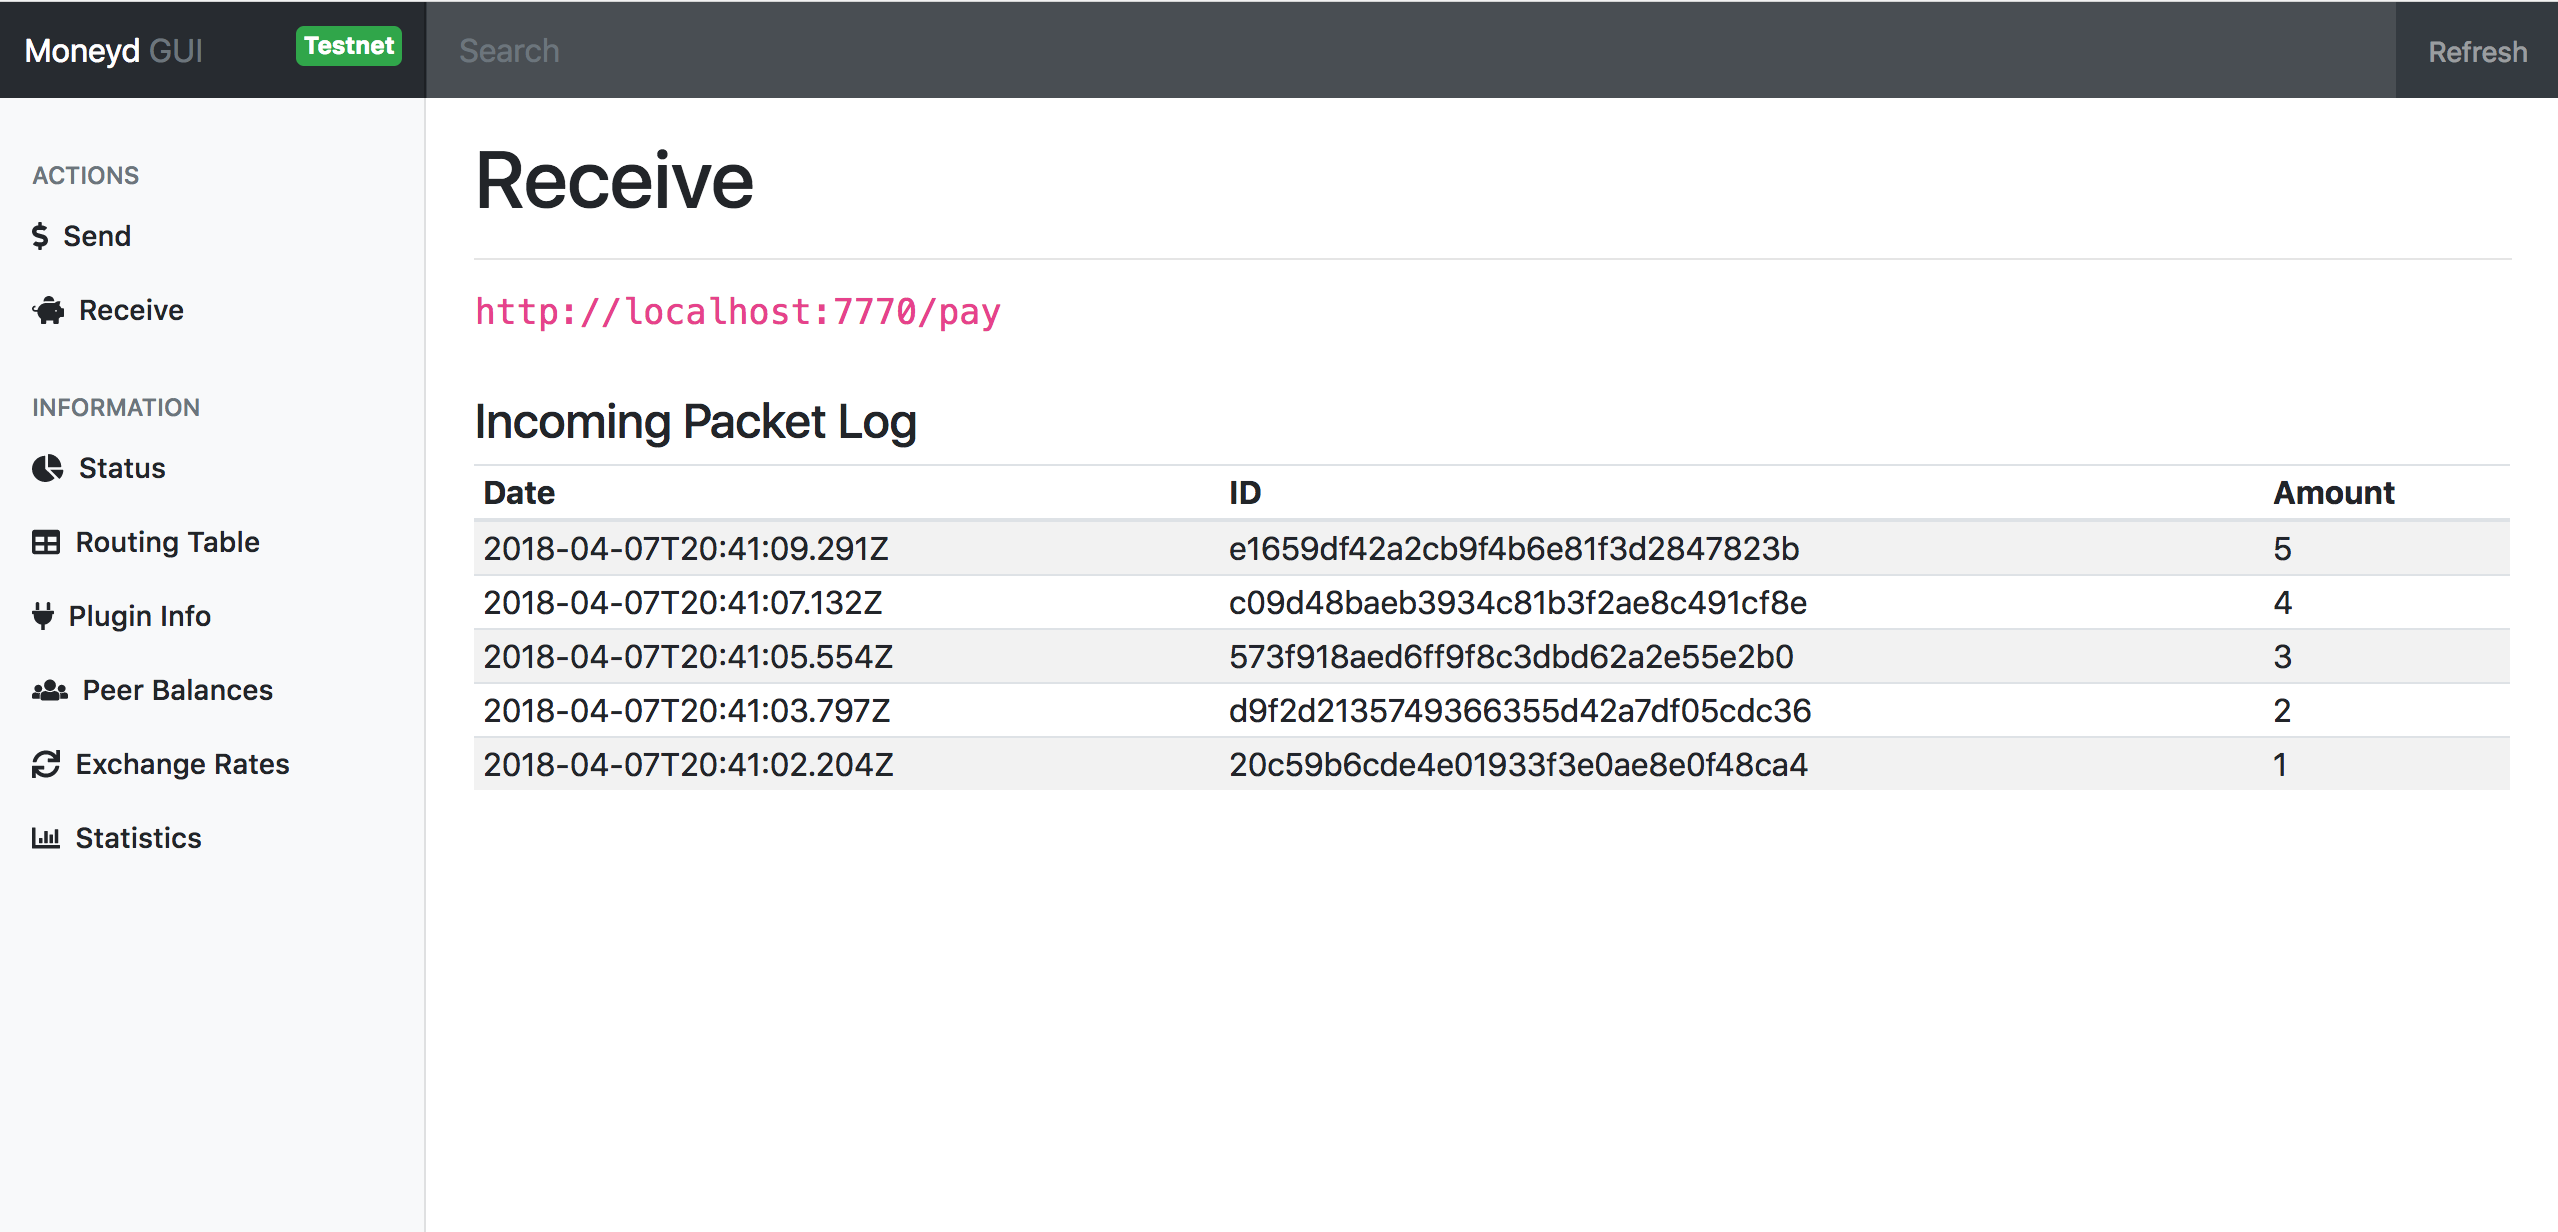The width and height of the screenshot is (2558, 1232).
Task: Click the pie chart Status icon
Action: tap(47, 468)
